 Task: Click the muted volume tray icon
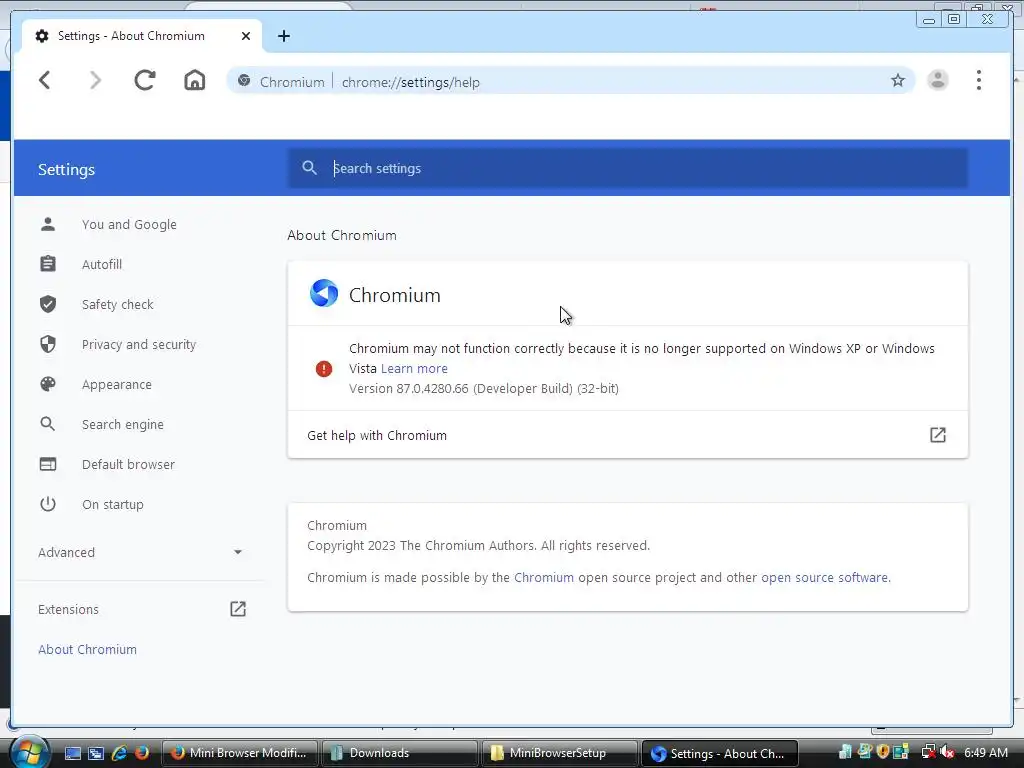pyautogui.click(x=948, y=753)
